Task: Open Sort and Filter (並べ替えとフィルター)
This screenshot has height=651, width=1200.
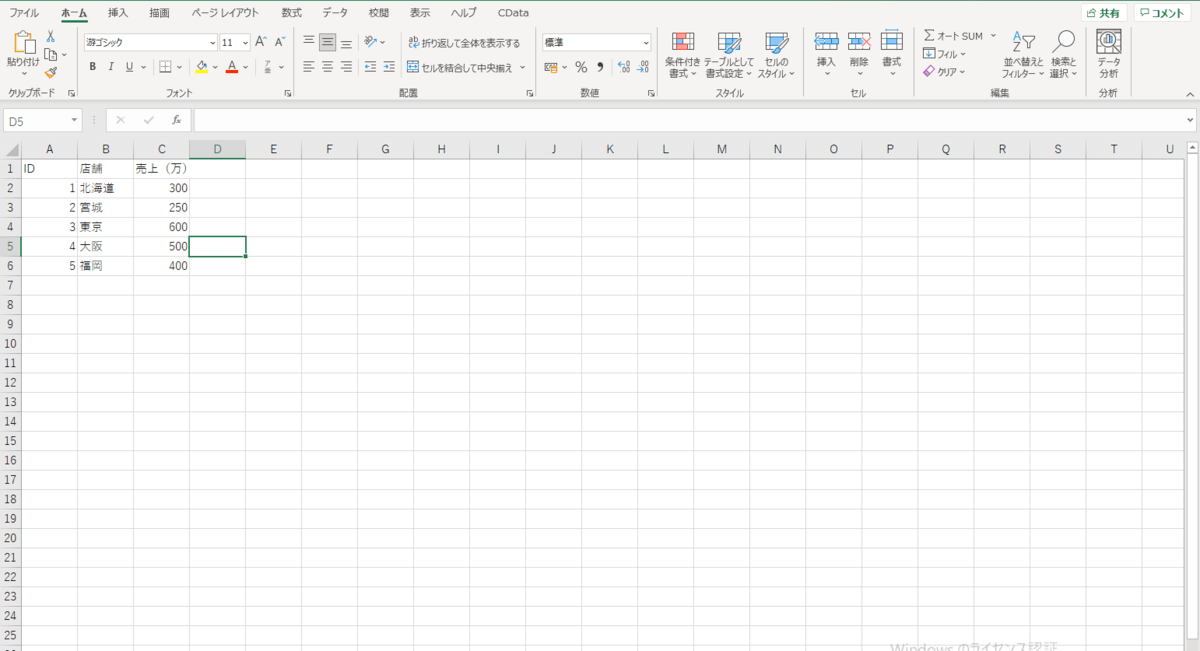Action: click(x=1023, y=55)
